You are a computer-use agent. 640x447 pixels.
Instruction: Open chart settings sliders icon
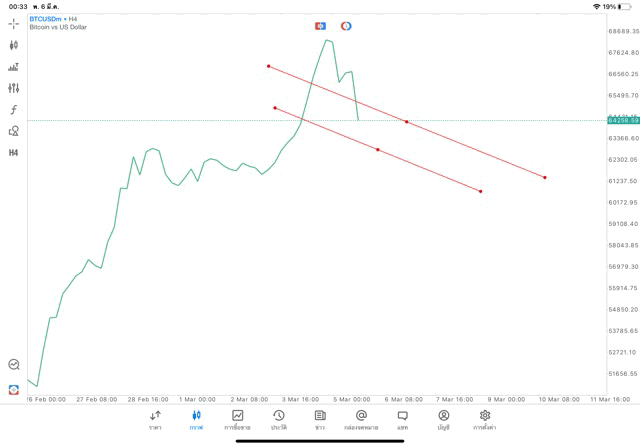point(14,88)
